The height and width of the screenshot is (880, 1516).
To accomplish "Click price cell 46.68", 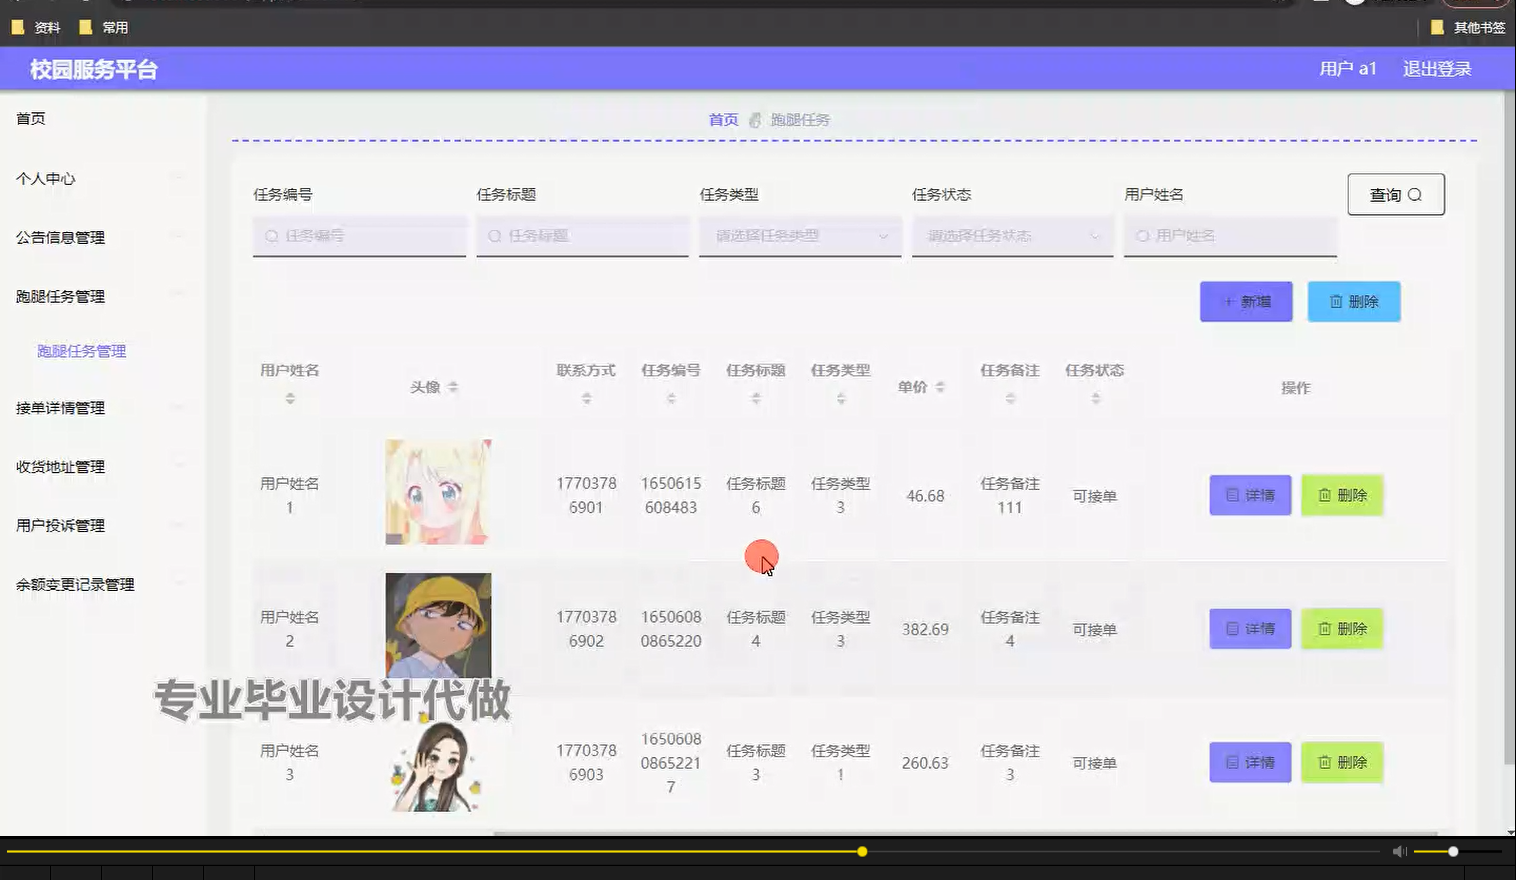I will (x=925, y=496).
